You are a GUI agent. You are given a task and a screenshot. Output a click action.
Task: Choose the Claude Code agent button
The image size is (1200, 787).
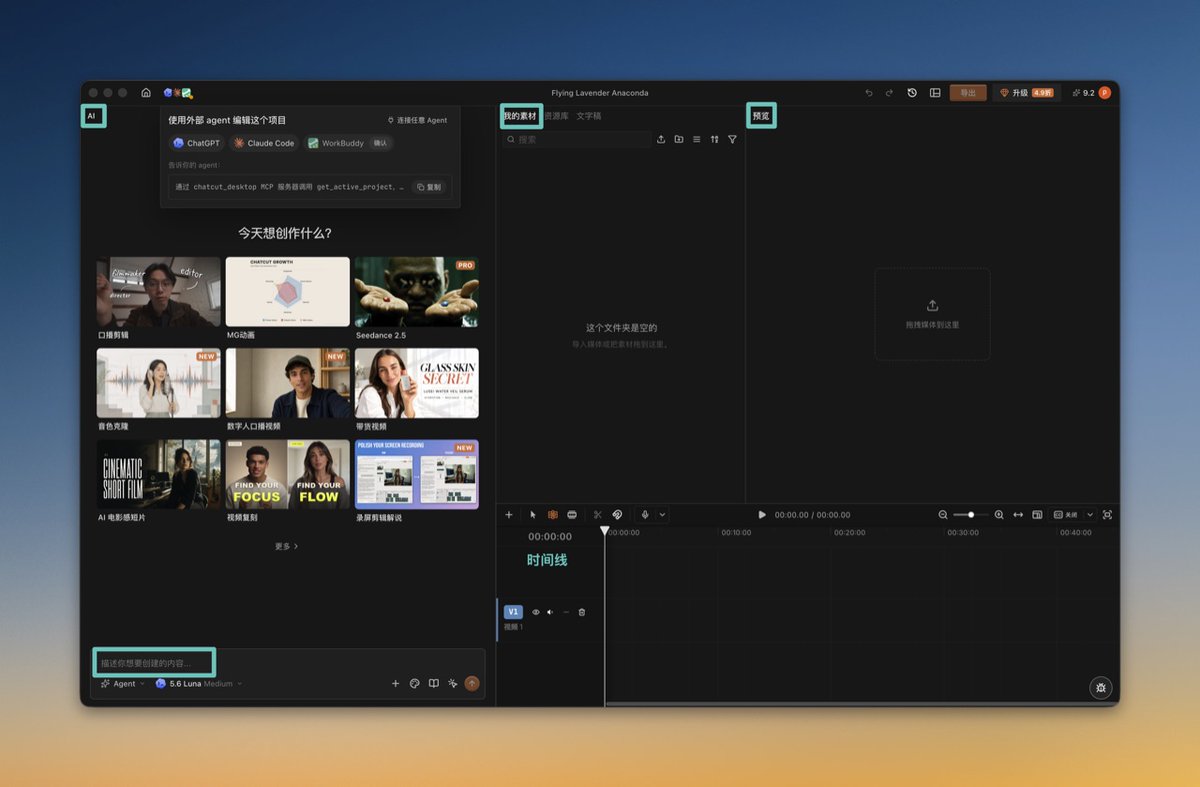264,143
